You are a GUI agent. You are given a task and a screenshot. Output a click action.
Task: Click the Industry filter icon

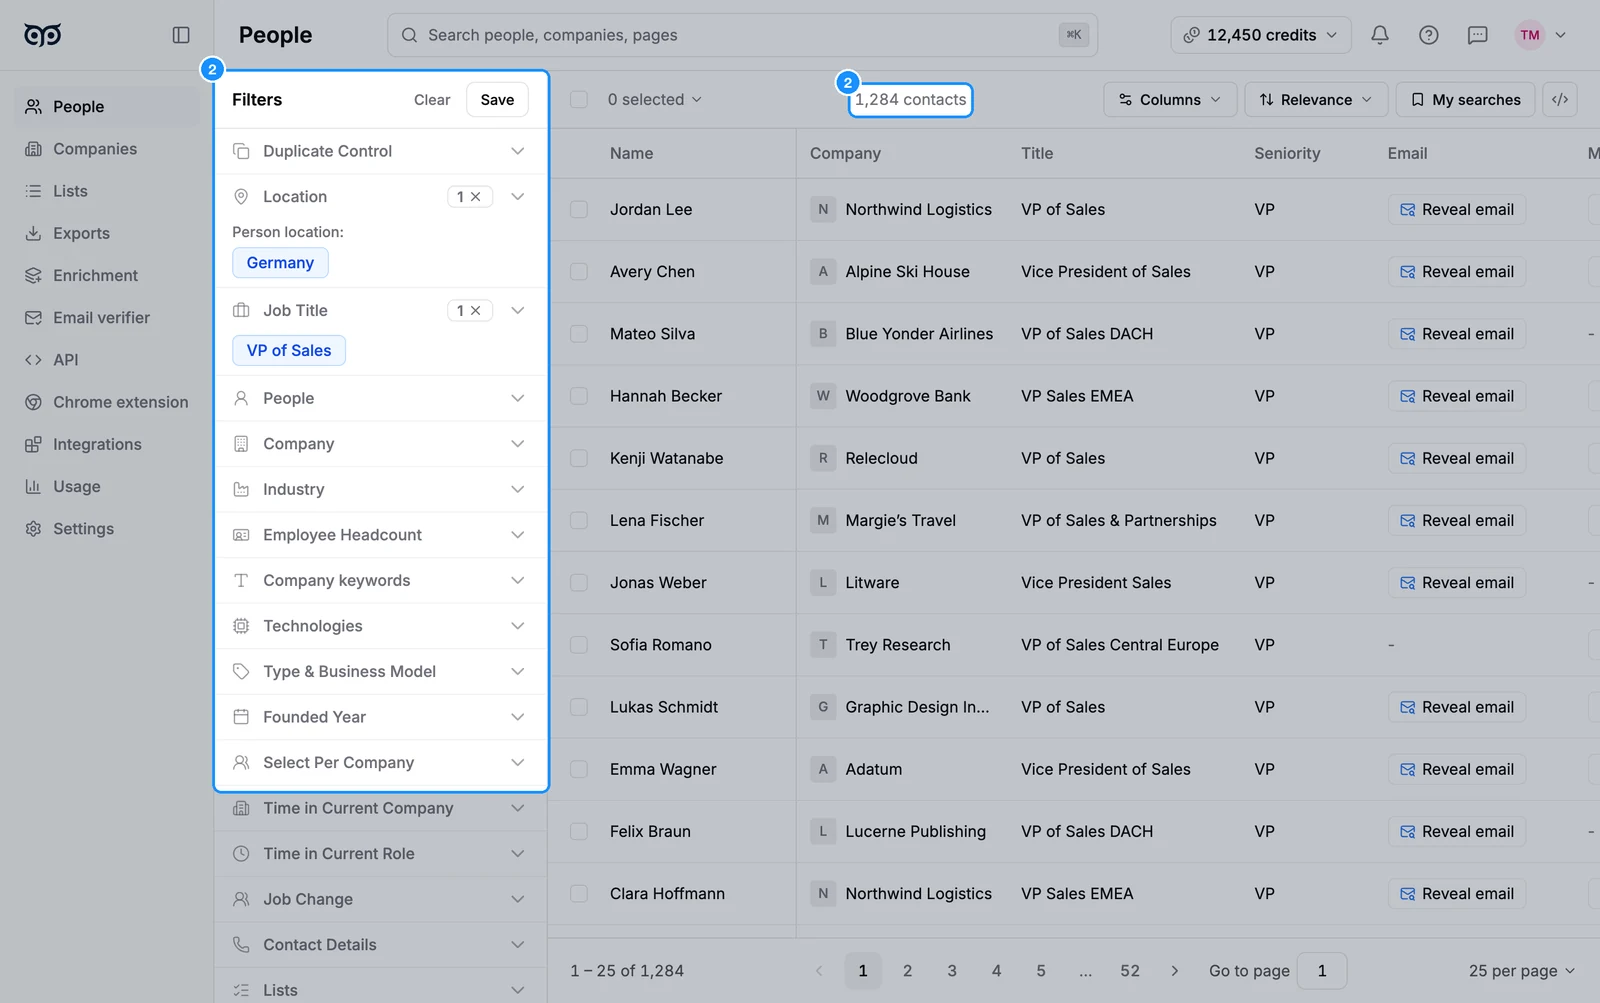[241, 489]
